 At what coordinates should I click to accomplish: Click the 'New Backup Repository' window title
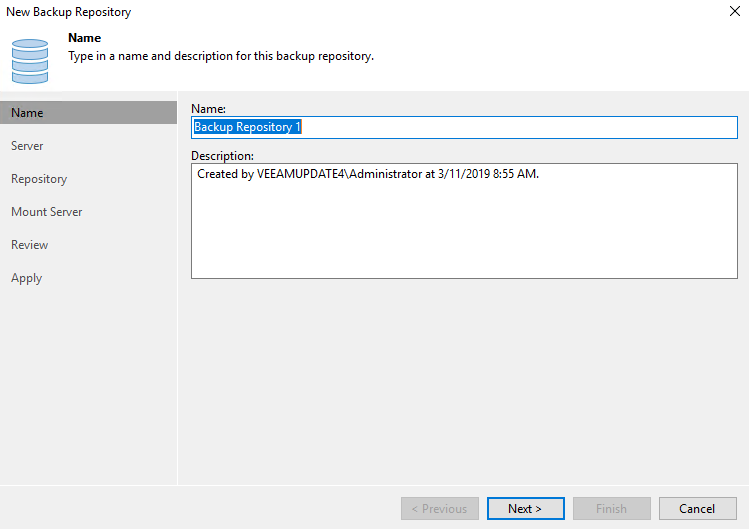coord(68,12)
